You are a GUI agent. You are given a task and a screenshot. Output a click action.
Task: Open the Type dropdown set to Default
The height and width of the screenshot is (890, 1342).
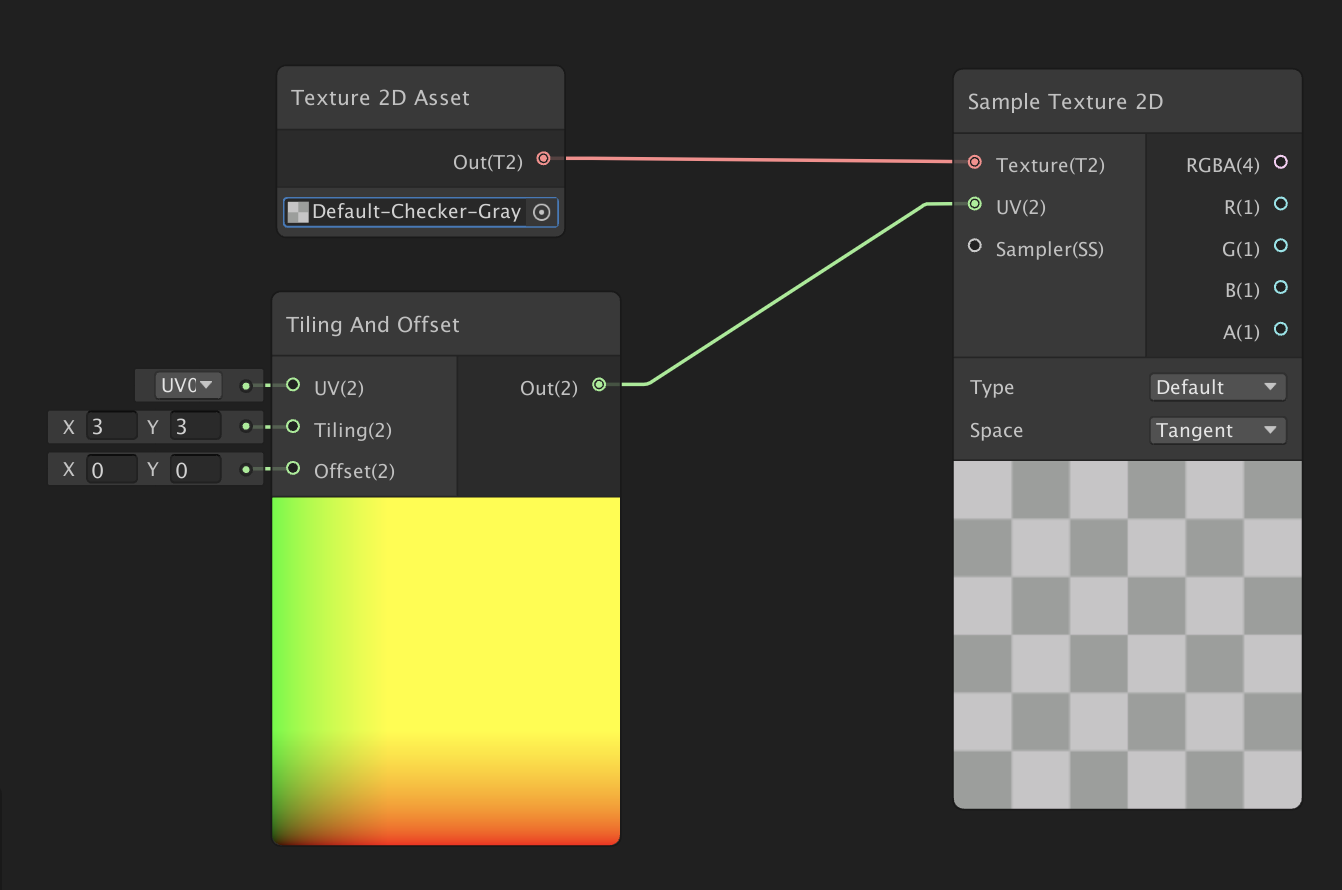tap(1217, 387)
